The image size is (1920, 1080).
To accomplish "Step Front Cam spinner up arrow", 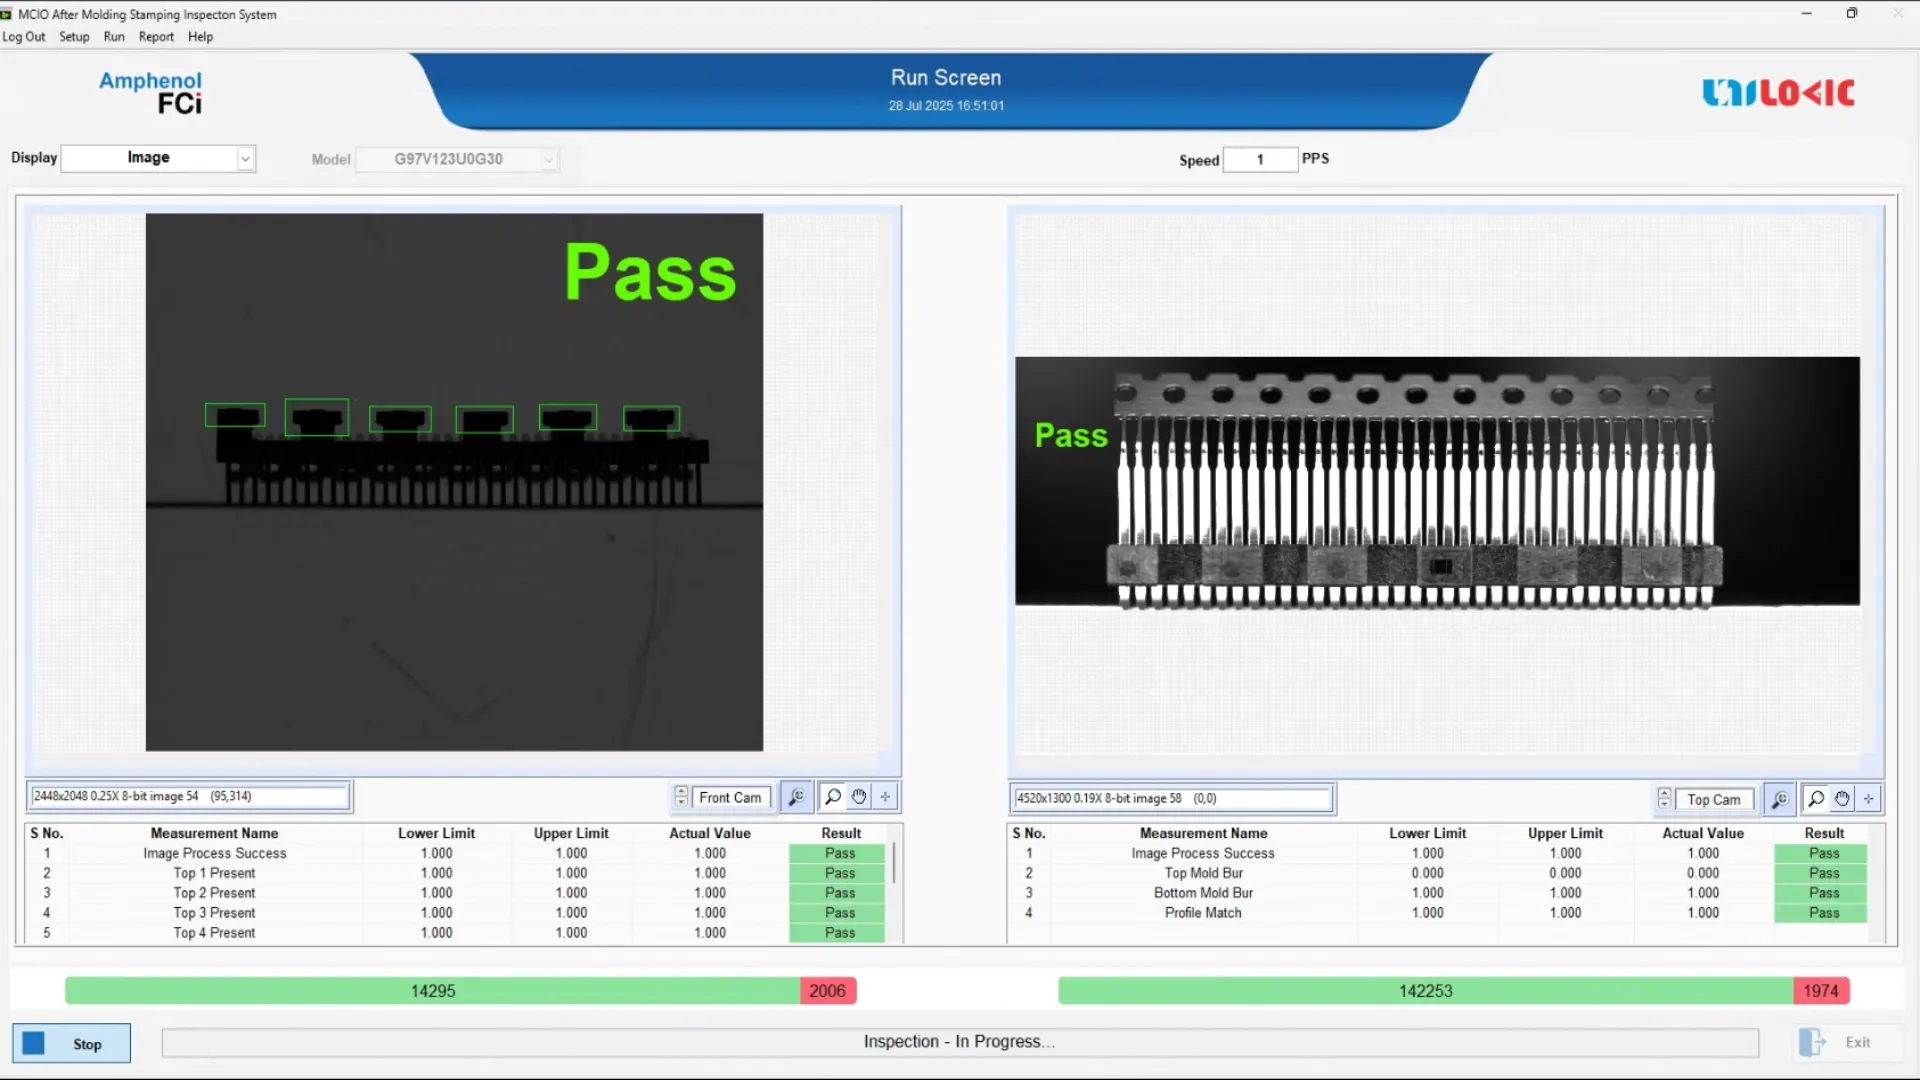I will coord(681,791).
